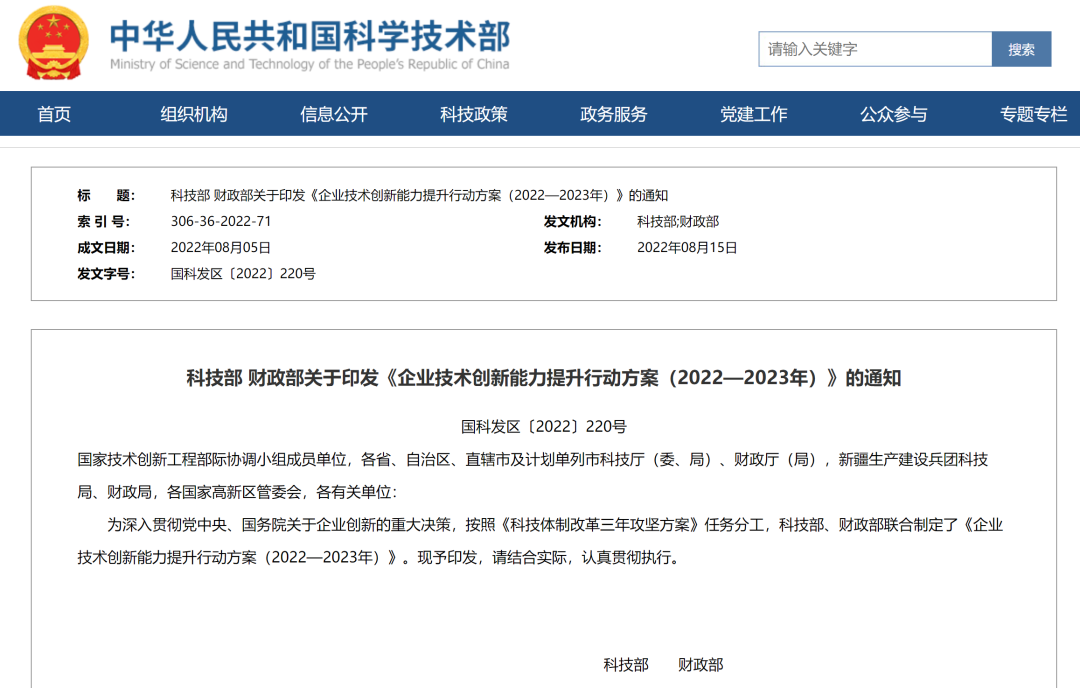The image size is (1080, 688).
Task: Click the issuing agency value 科技部;财政部
Action: [x=678, y=221]
